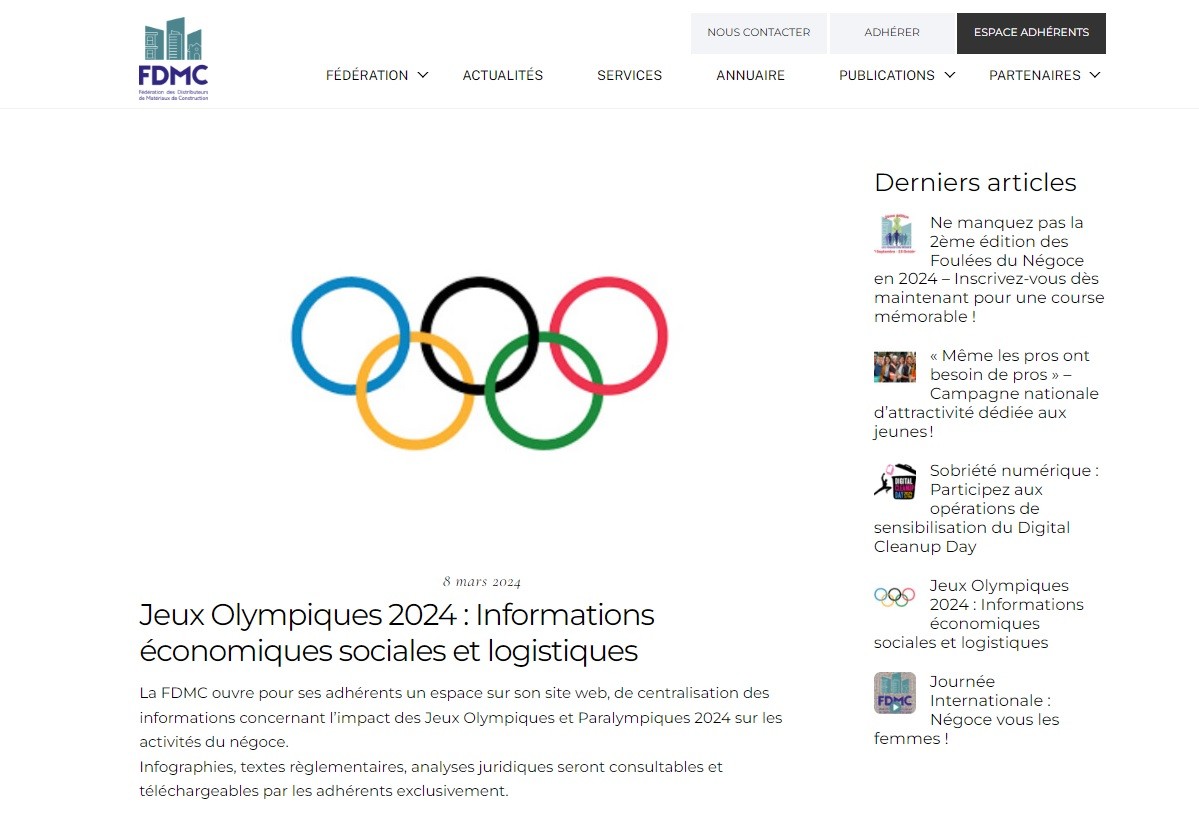Open the Actualités menu item
1199x819 pixels.
click(502, 75)
